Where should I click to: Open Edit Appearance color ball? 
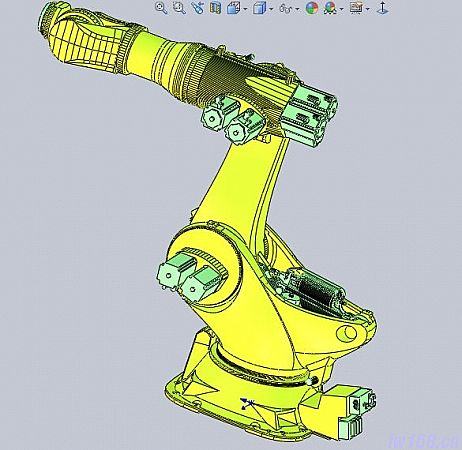(x=312, y=8)
